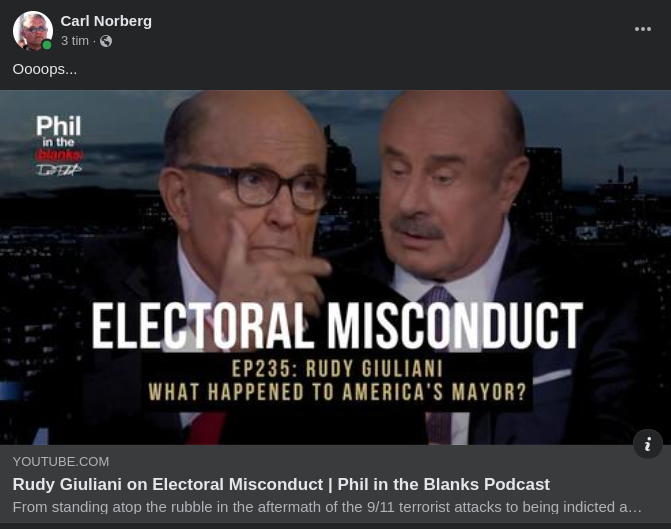Open Carl Norberg's profile picture
671x529 pixels.
click(x=33, y=31)
